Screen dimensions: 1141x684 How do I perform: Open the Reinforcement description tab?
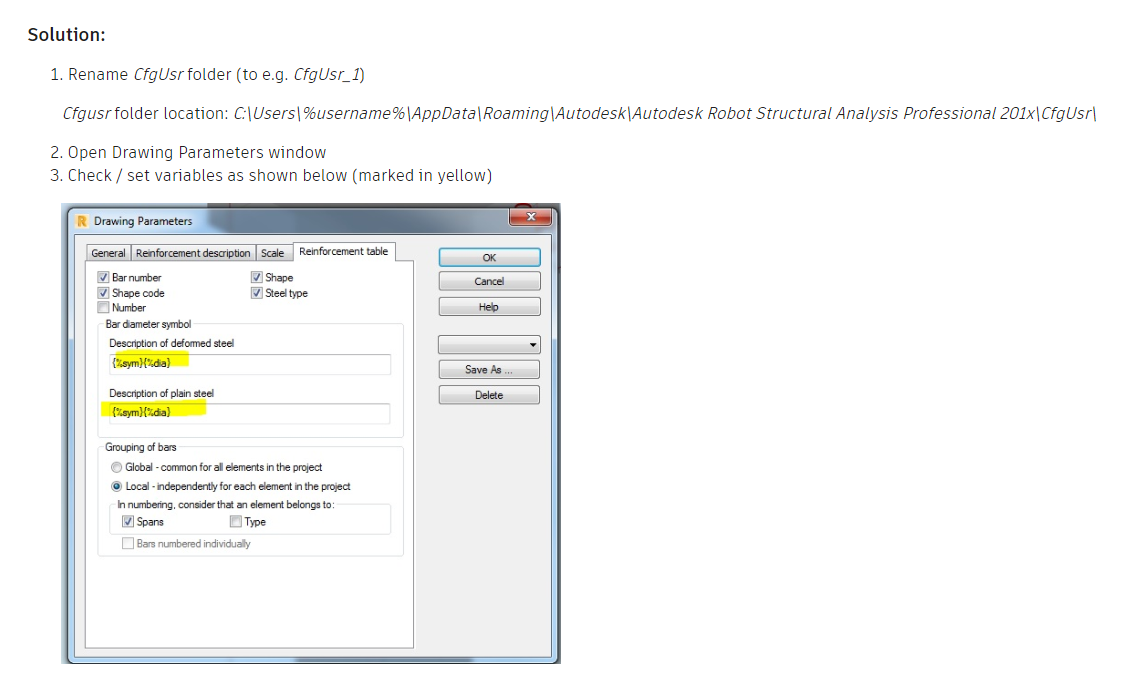[193, 253]
